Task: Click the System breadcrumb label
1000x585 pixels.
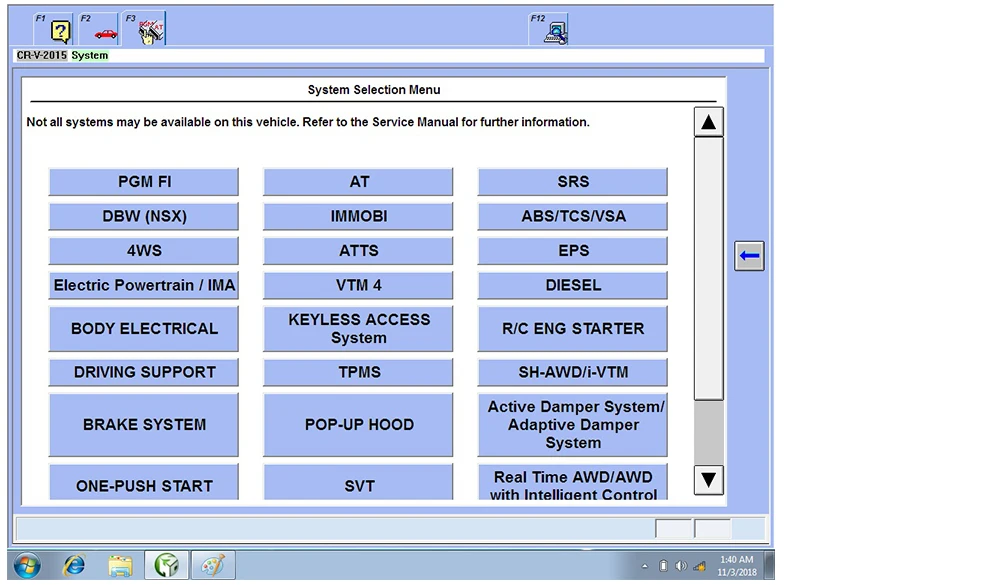Action: click(x=89, y=56)
